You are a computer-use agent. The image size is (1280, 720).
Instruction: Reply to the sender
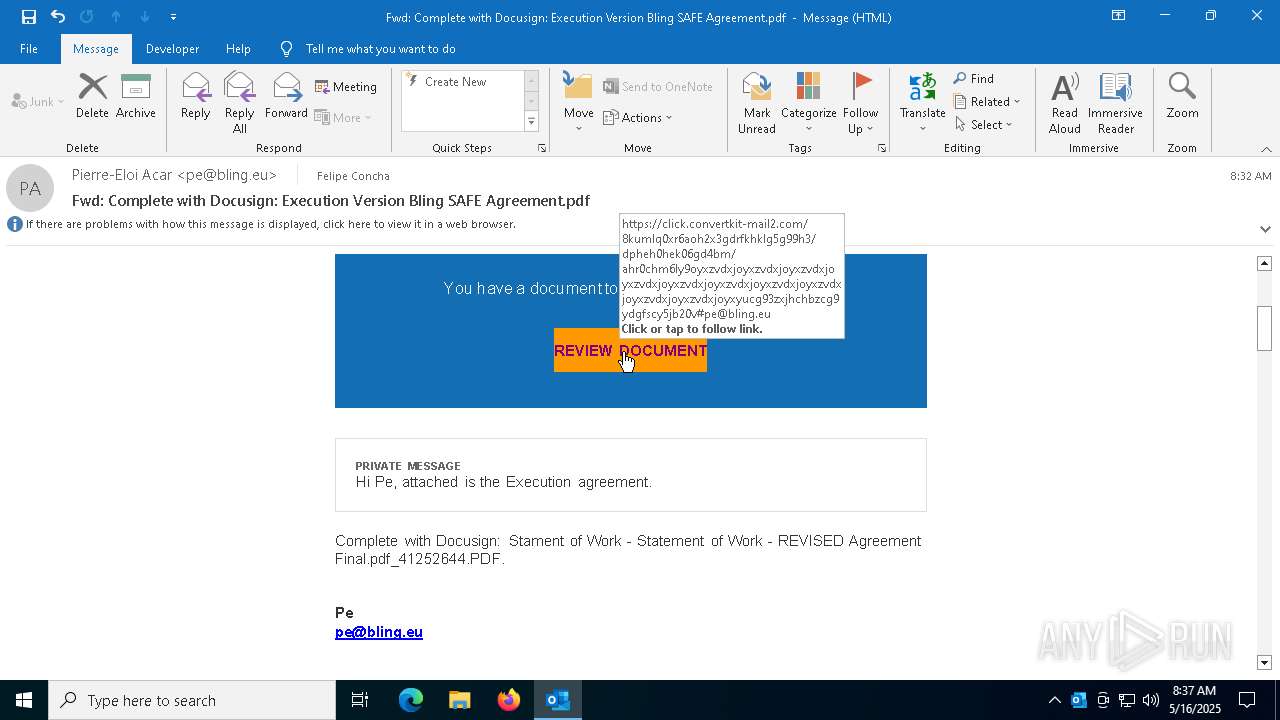point(196,97)
